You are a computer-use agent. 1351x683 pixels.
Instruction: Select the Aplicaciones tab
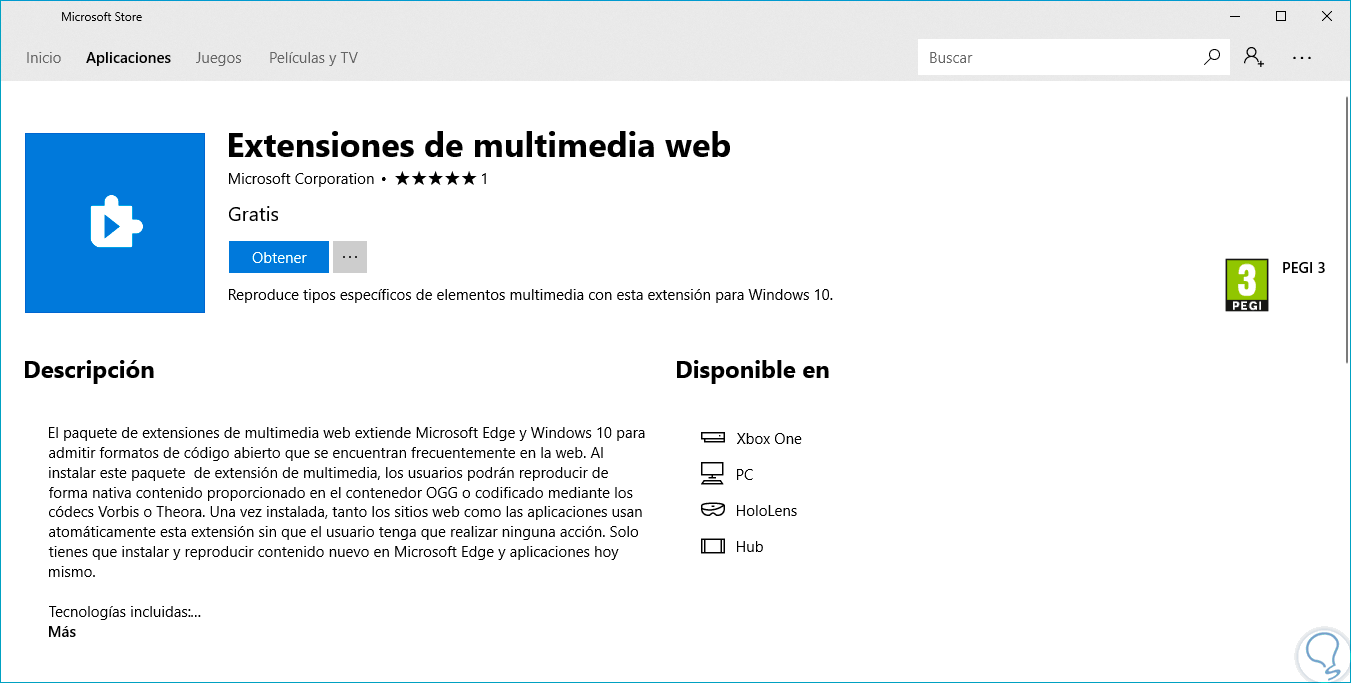pos(128,58)
